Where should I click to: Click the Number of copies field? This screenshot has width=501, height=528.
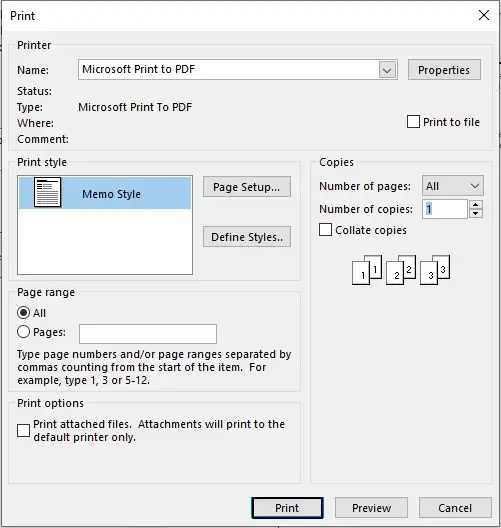[445, 209]
